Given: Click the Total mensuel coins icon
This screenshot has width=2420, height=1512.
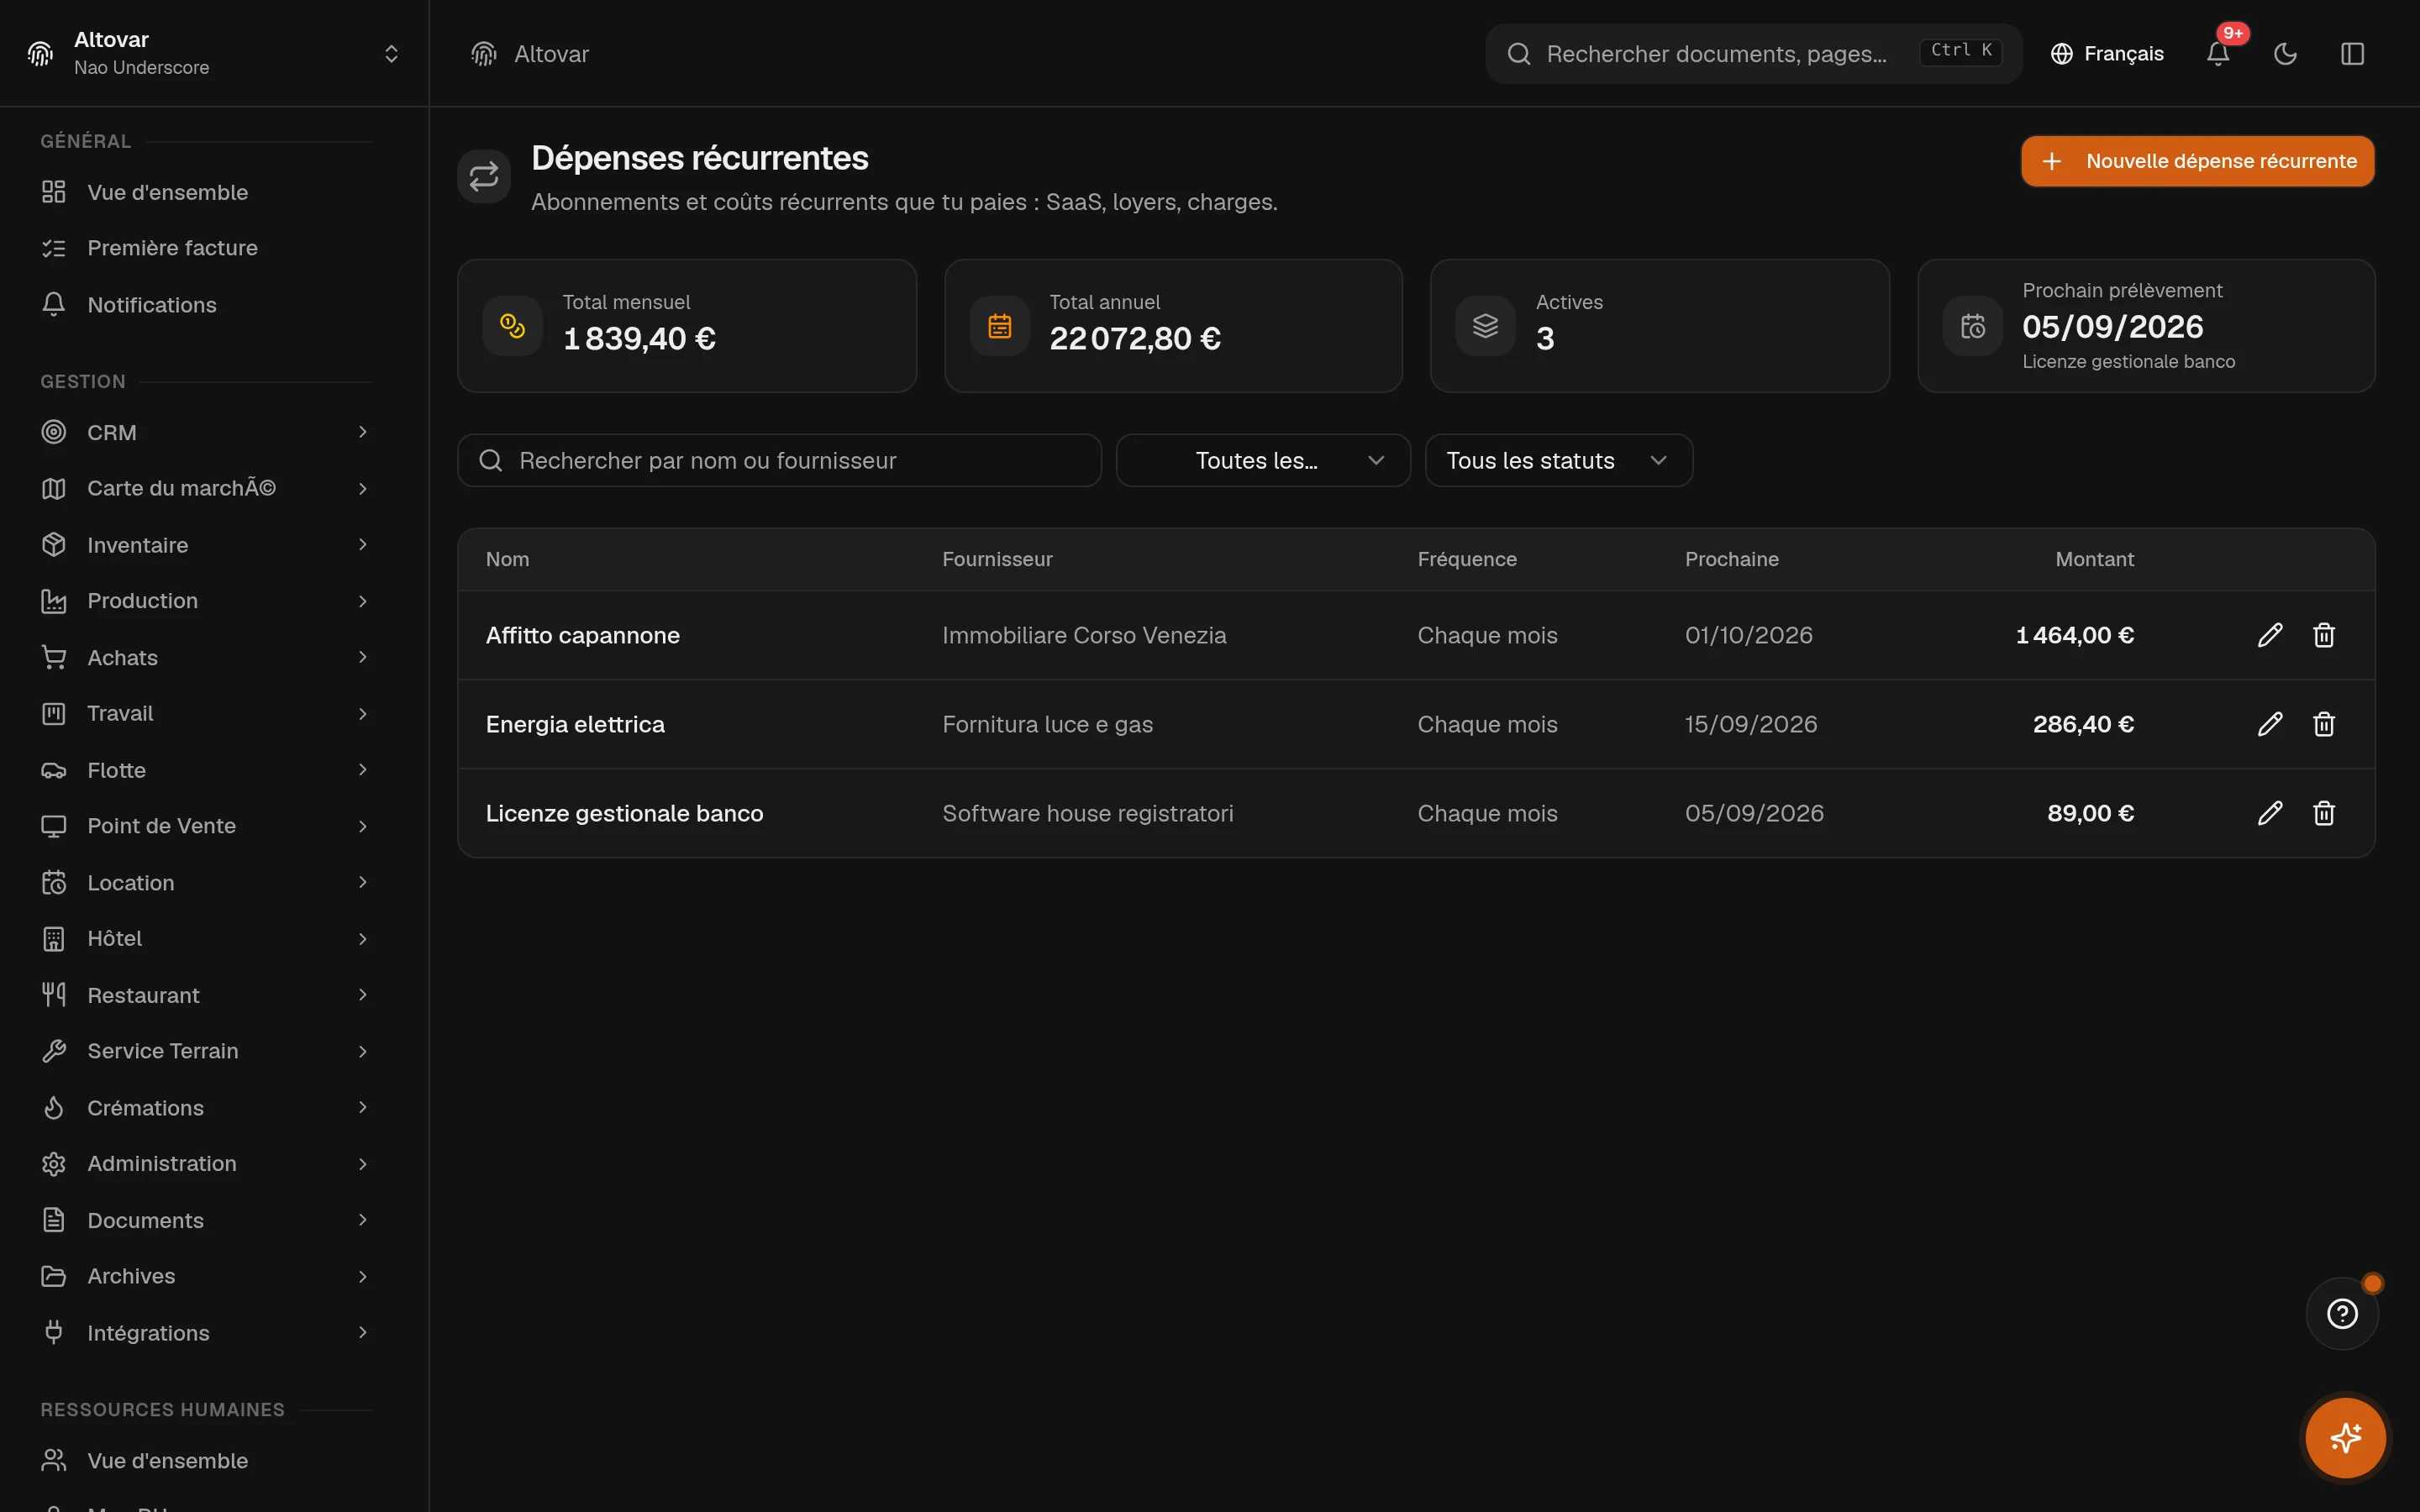Looking at the screenshot, I should click(x=512, y=326).
